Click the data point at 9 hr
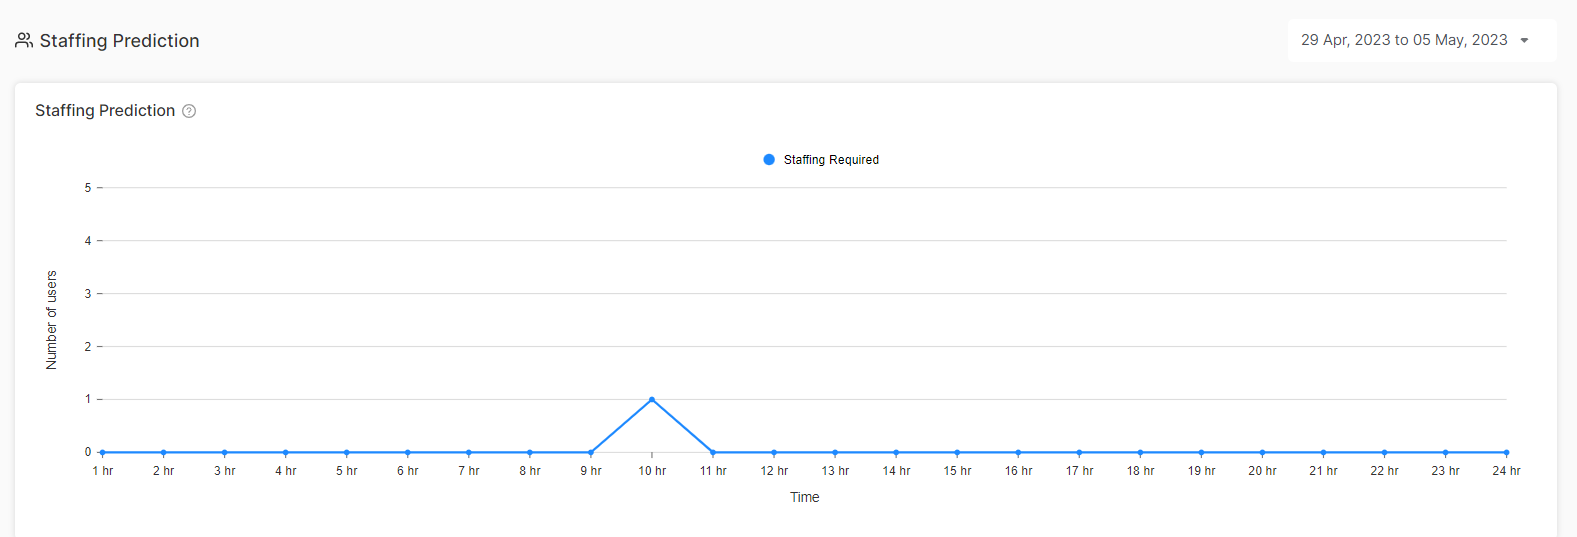1577x537 pixels. [591, 453]
